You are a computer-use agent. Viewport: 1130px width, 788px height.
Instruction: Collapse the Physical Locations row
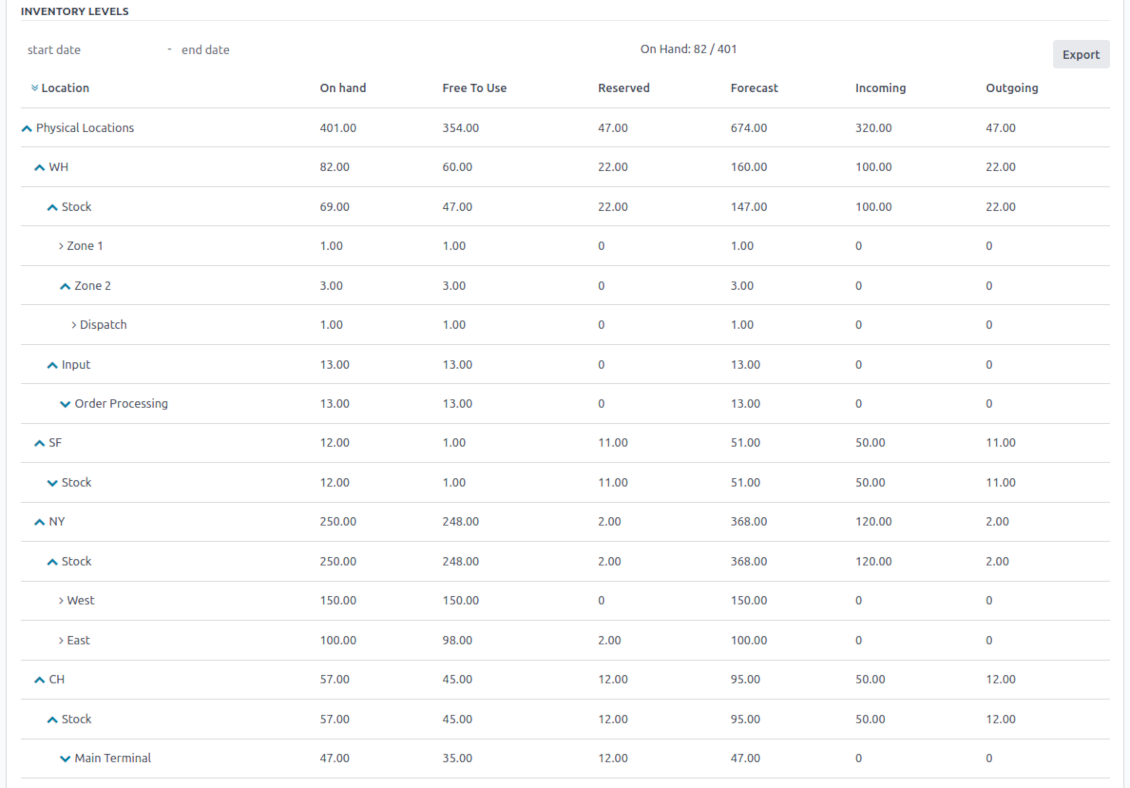pos(27,128)
